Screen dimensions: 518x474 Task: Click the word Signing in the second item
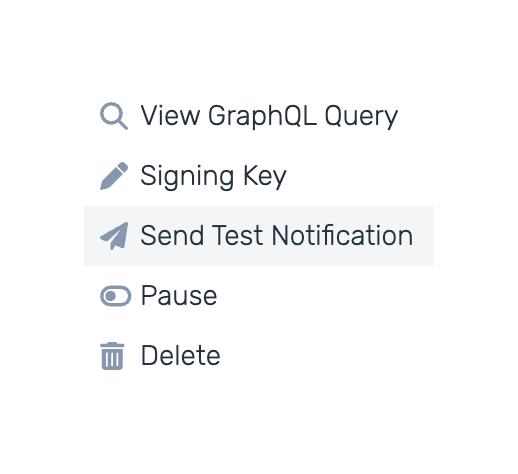pyautogui.click(x=187, y=176)
